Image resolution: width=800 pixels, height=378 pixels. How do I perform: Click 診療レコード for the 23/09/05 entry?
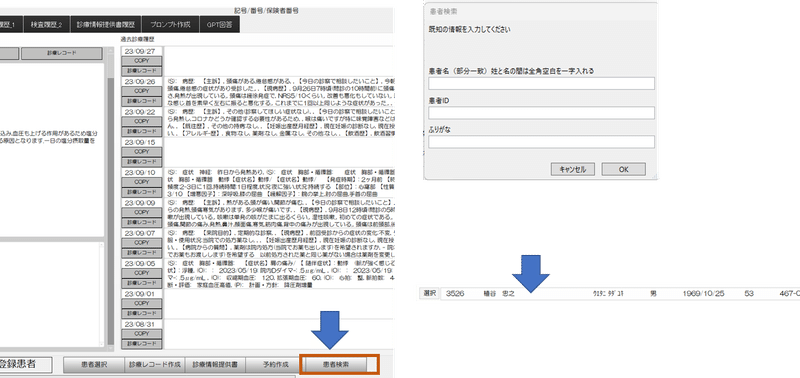pyautogui.click(x=141, y=283)
